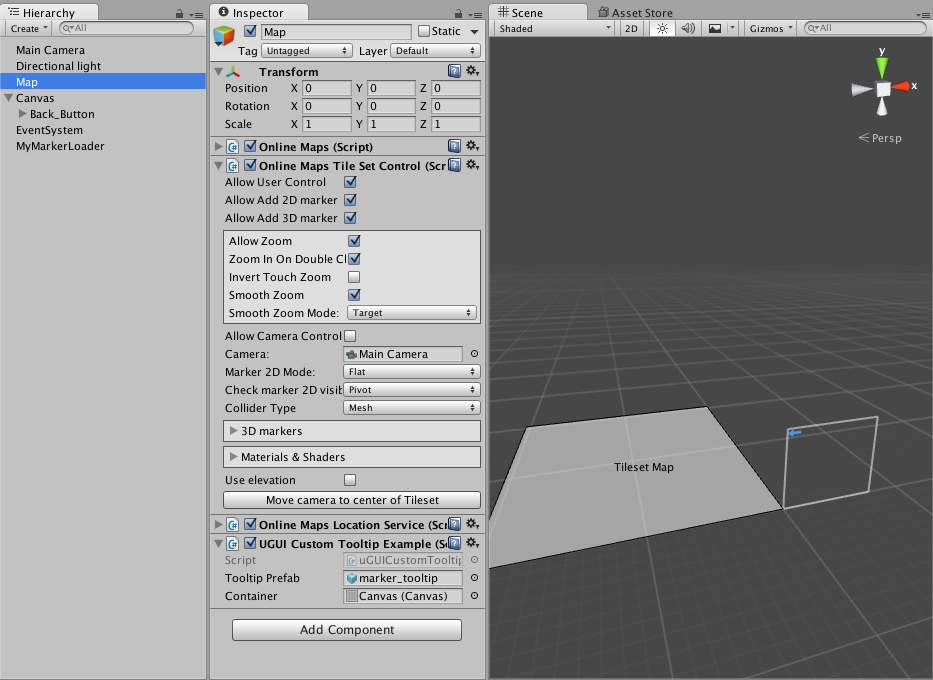
Task: Toggle Persp projection label
Action: tap(880, 138)
